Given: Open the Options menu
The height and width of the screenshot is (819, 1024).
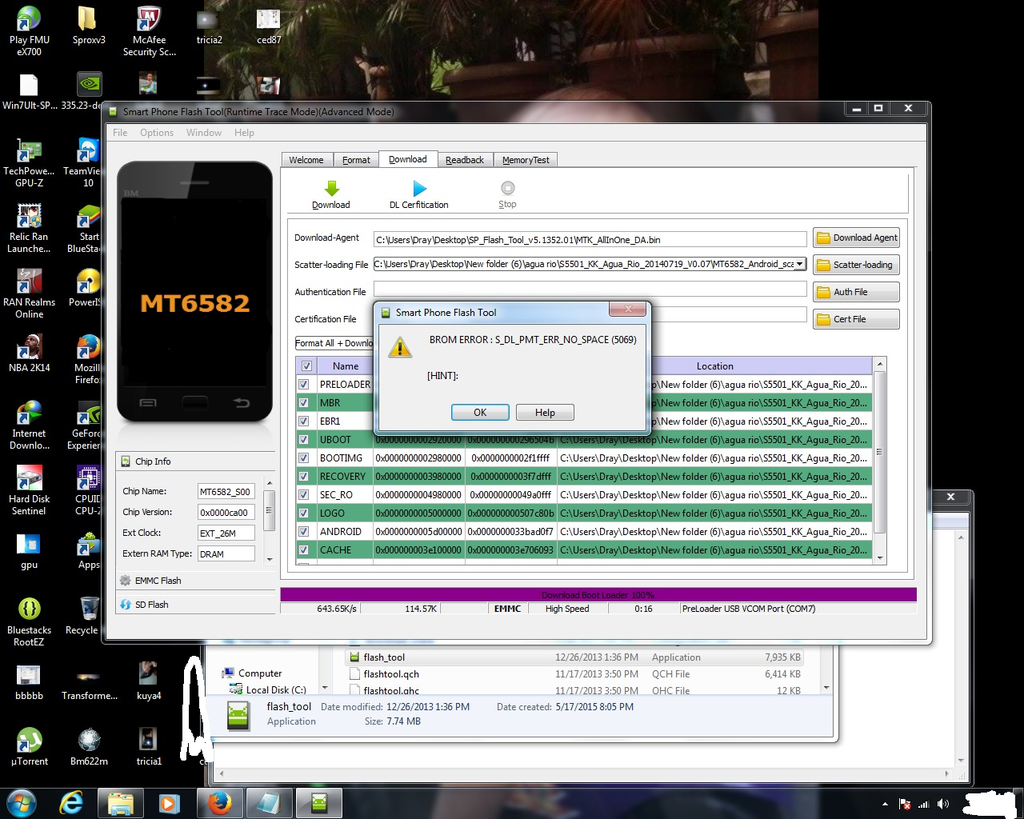Looking at the screenshot, I should [x=156, y=133].
